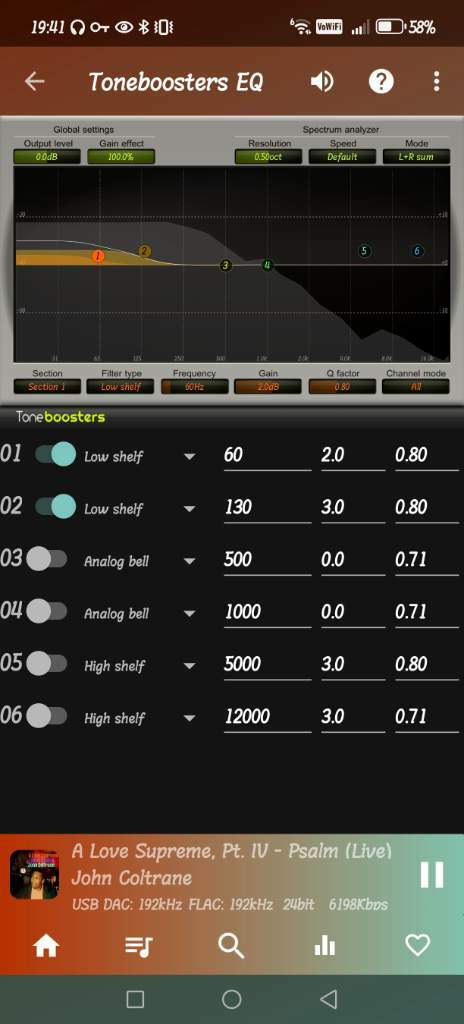Image resolution: width=464 pixels, height=1024 pixels.
Task: Edit the 12000 frequency field for band 06
Action: 268,718
